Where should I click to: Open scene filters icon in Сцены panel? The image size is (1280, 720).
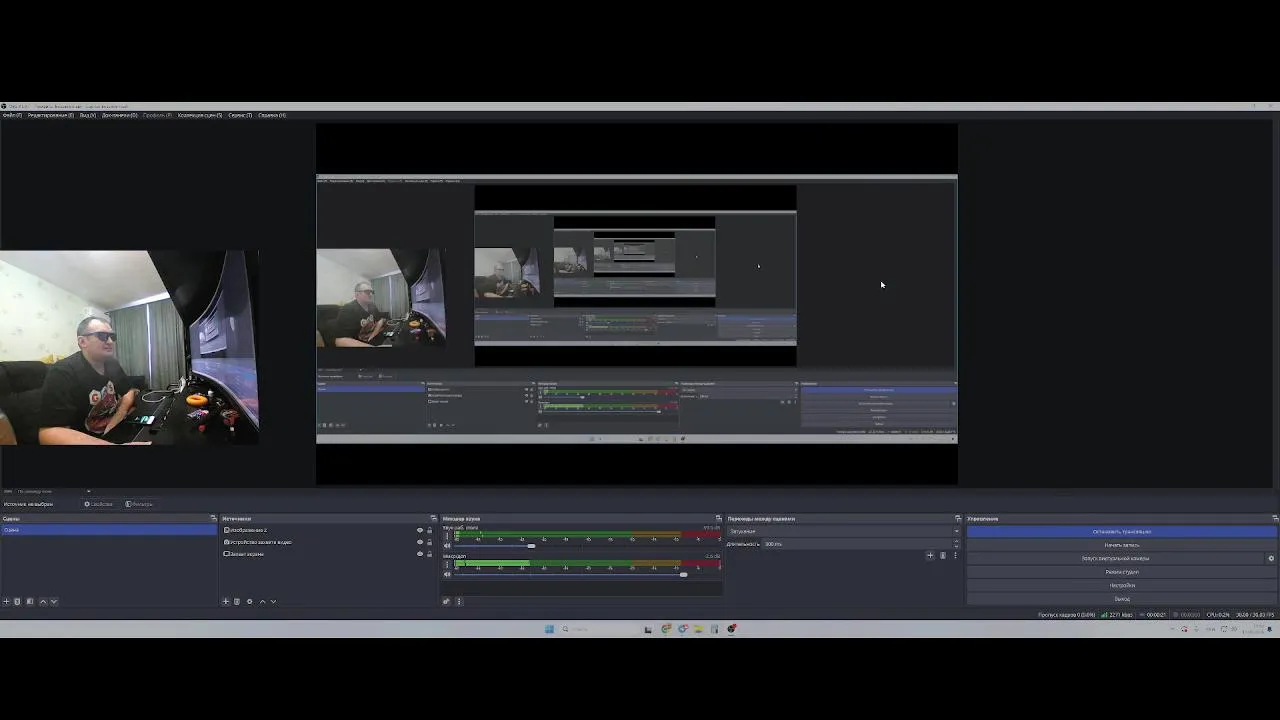(30, 601)
